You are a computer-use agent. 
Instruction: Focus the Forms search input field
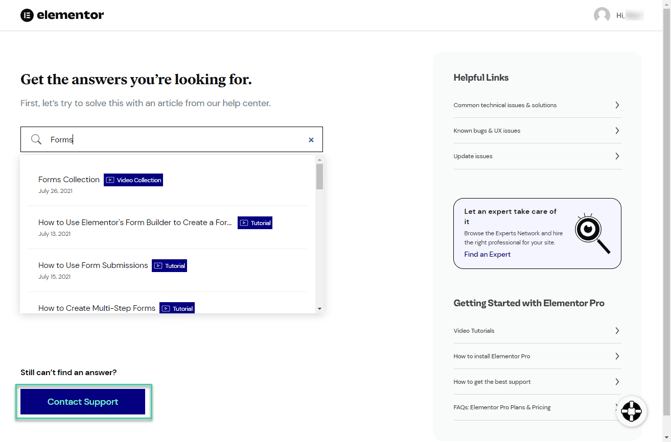coord(170,140)
